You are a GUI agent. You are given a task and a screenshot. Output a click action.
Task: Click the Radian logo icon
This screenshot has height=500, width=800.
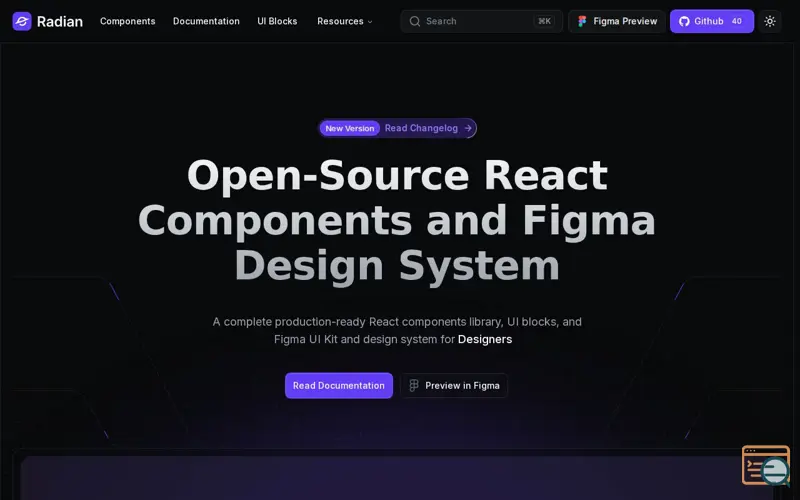22,21
